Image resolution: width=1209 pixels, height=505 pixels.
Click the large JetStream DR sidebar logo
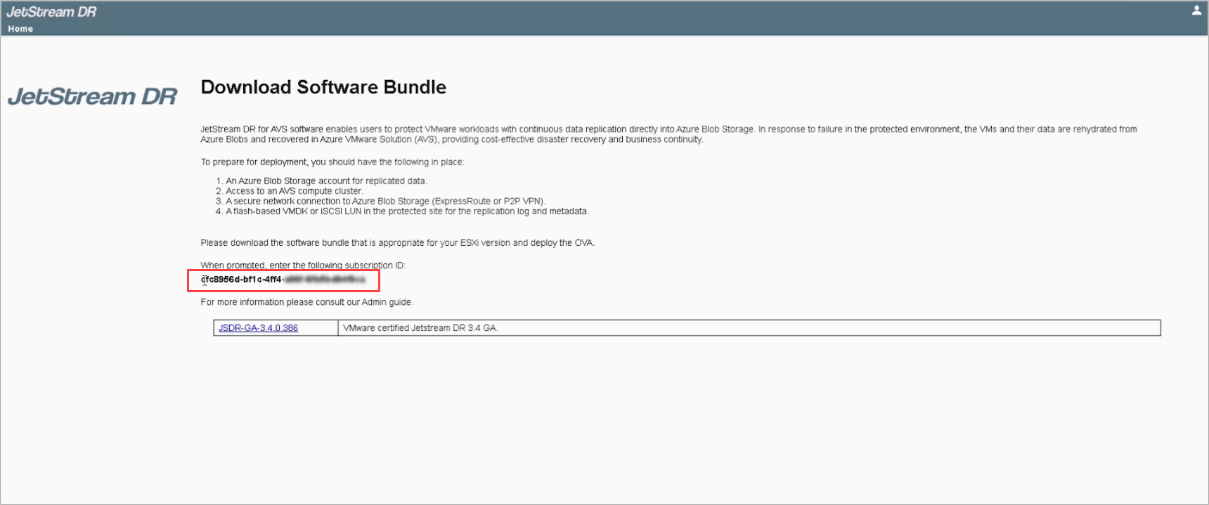pyautogui.click(x=92, y=97)
